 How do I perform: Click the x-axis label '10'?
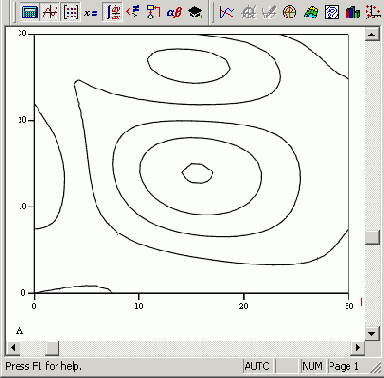pos(139,306)
